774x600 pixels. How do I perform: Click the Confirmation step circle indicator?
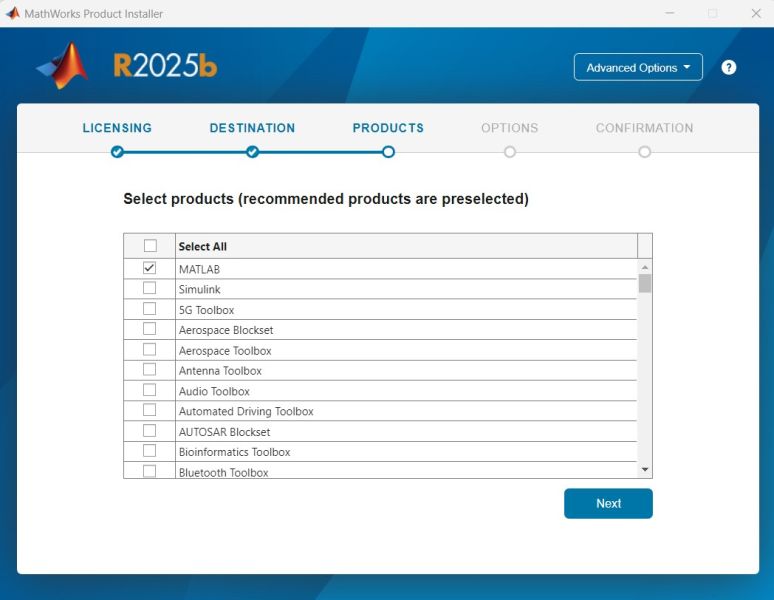[x=644, y=152]
